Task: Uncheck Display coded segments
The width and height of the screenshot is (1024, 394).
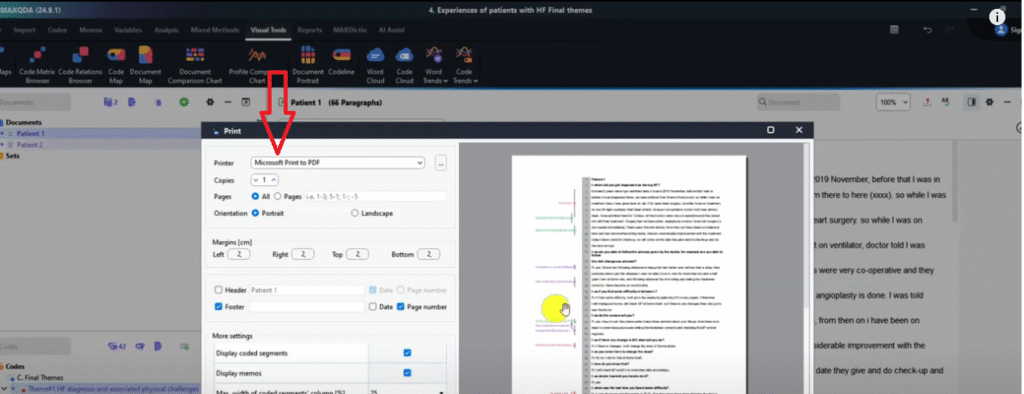Action: click(x=407, y=353)
